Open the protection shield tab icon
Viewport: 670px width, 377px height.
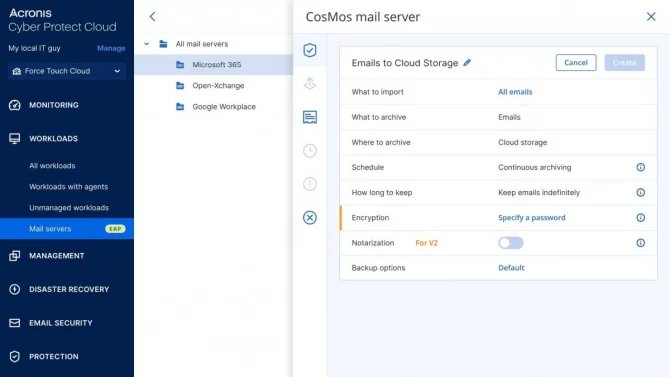click(x=310, y=50)
